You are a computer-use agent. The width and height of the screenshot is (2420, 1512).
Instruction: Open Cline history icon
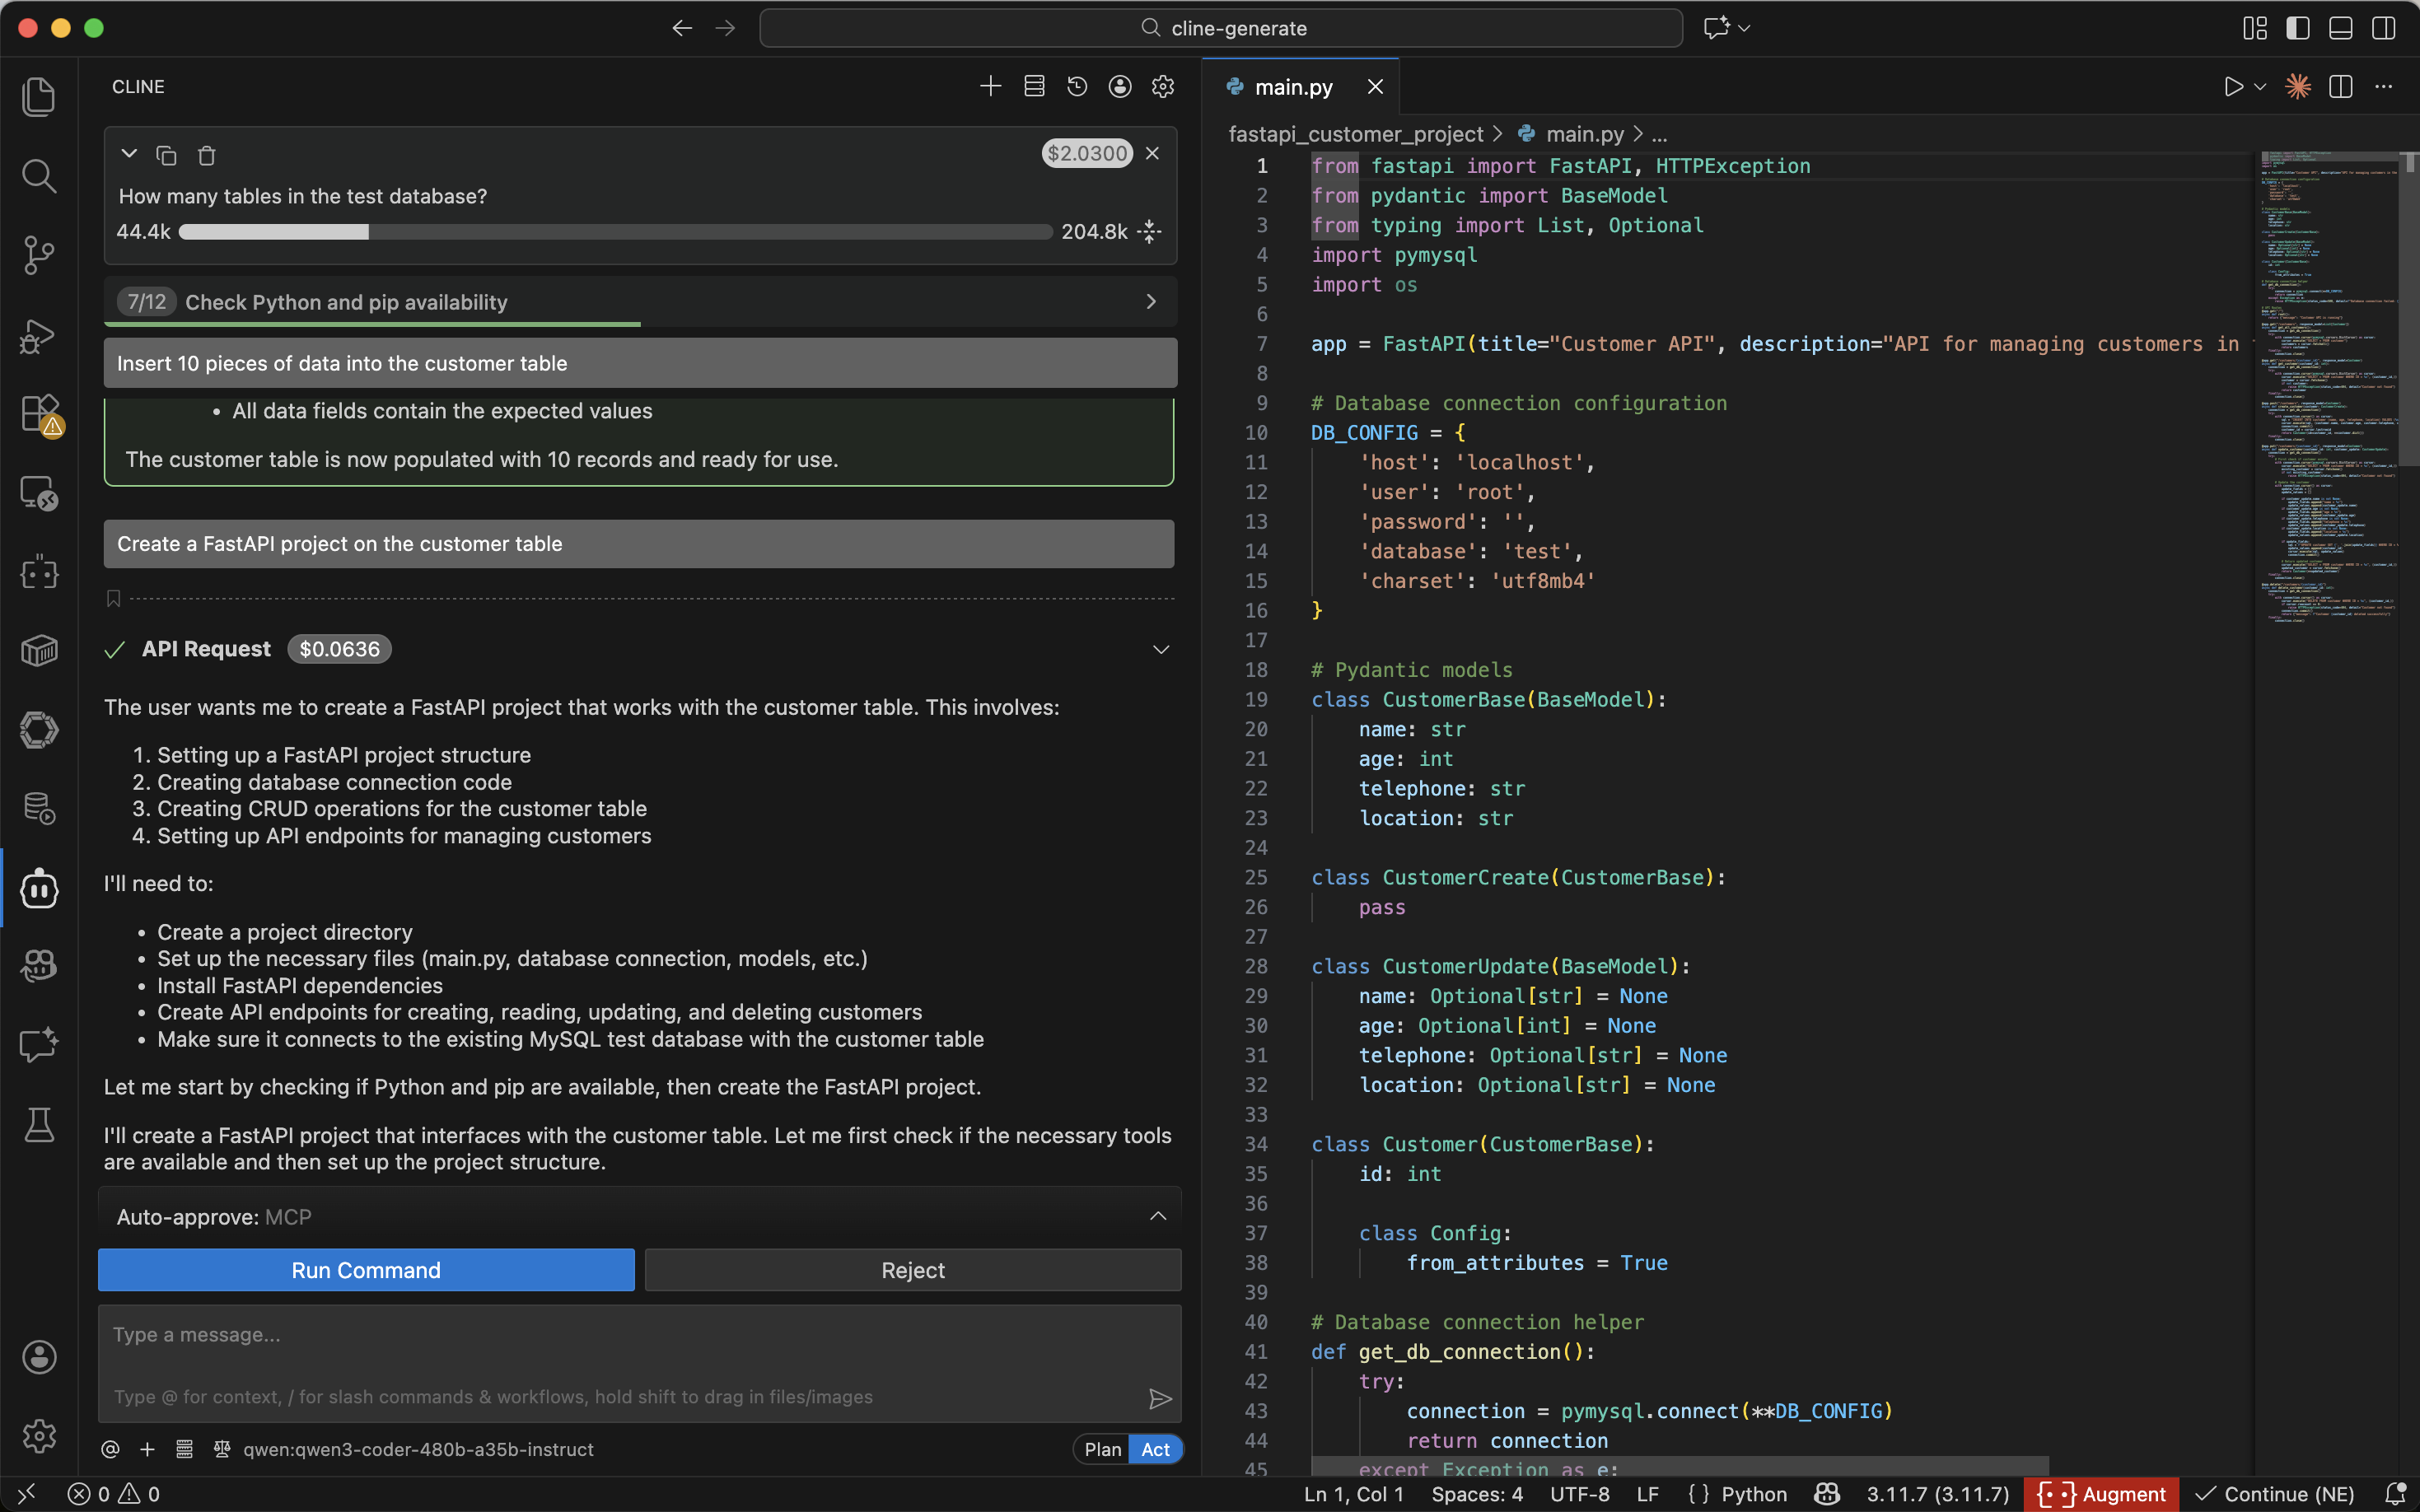coord(1077,87)
